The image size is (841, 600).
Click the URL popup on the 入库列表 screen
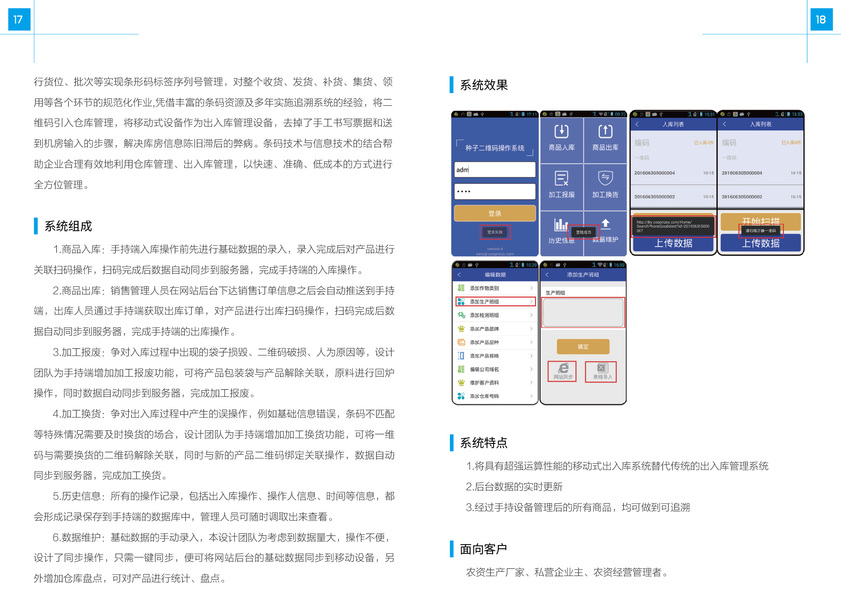coord(673,226)
